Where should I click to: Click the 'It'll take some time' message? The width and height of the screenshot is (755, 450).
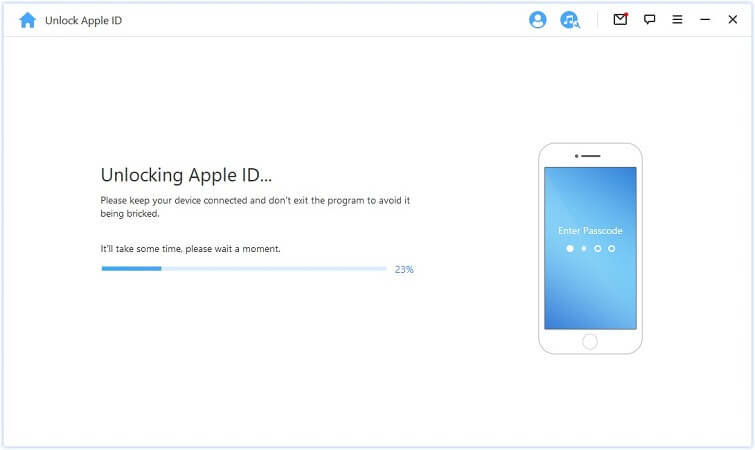pyautogui.click(x=190, y=249)
